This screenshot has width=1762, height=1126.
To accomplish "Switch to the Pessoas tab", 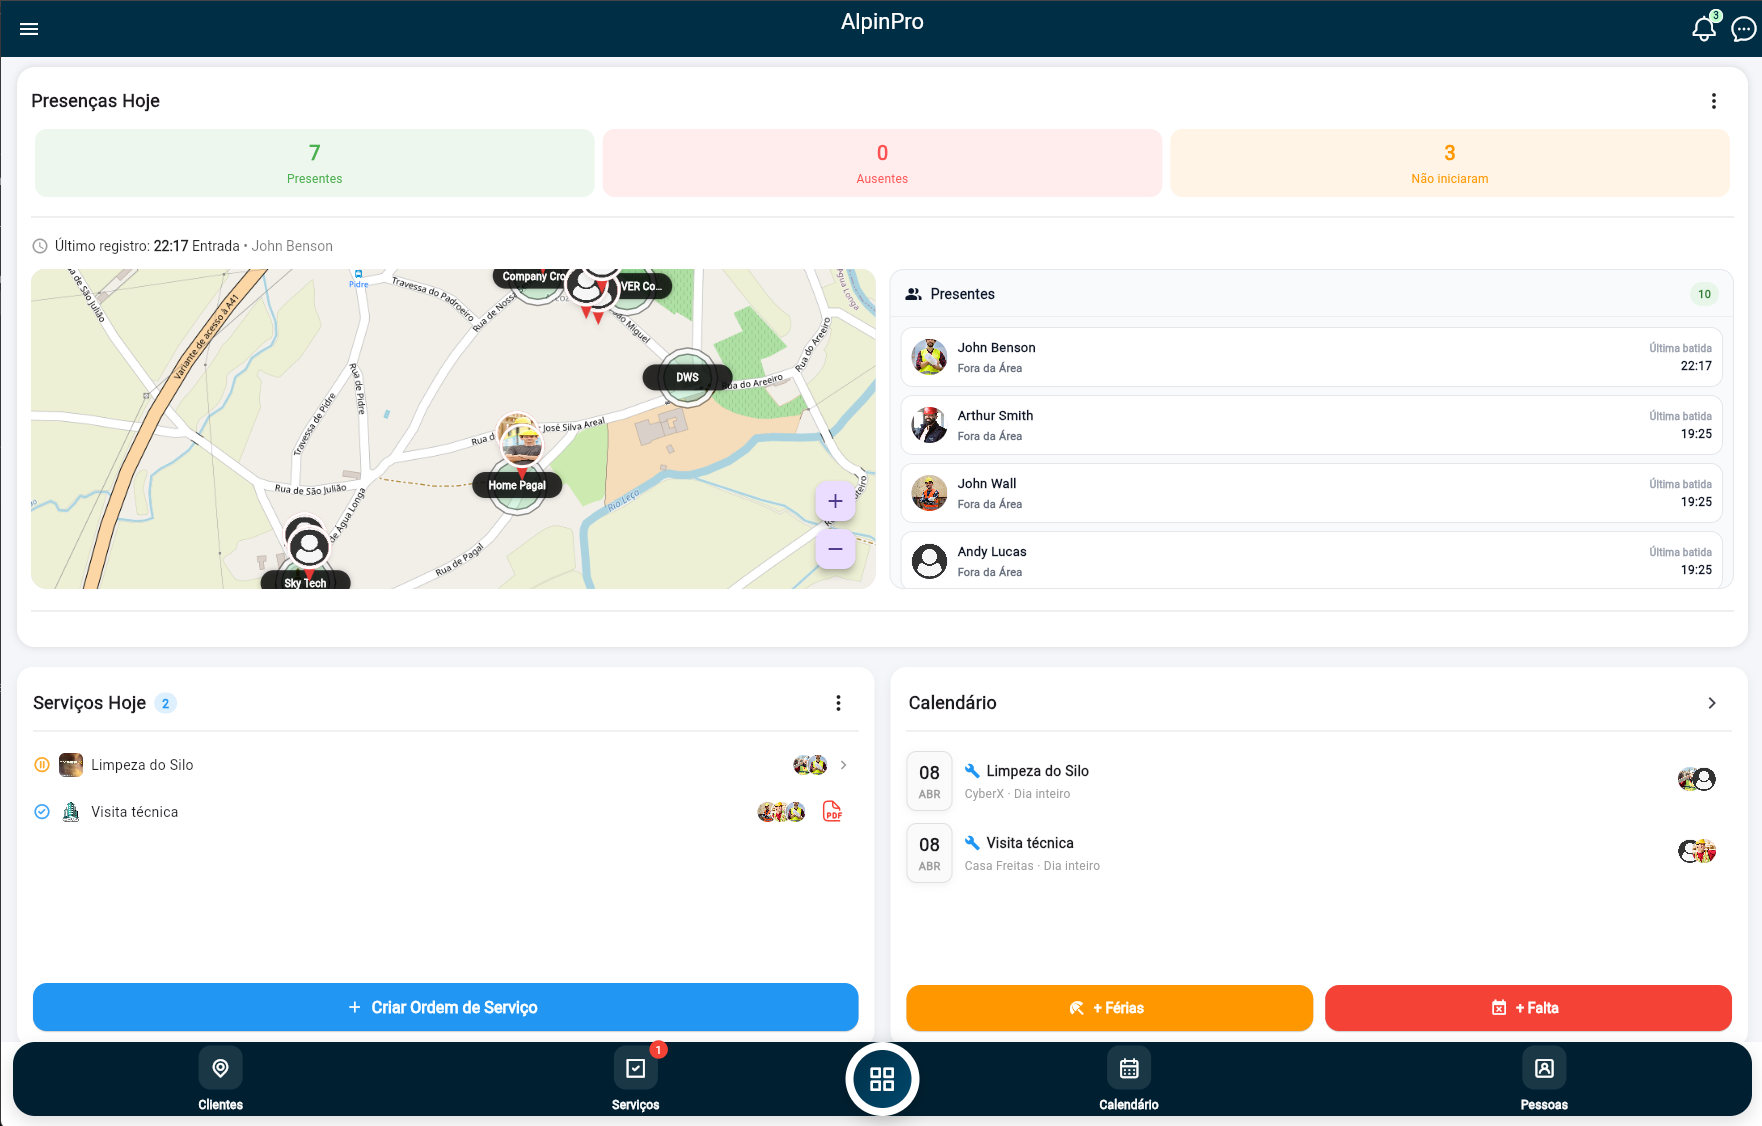I will click(x=1543, y=1080).
